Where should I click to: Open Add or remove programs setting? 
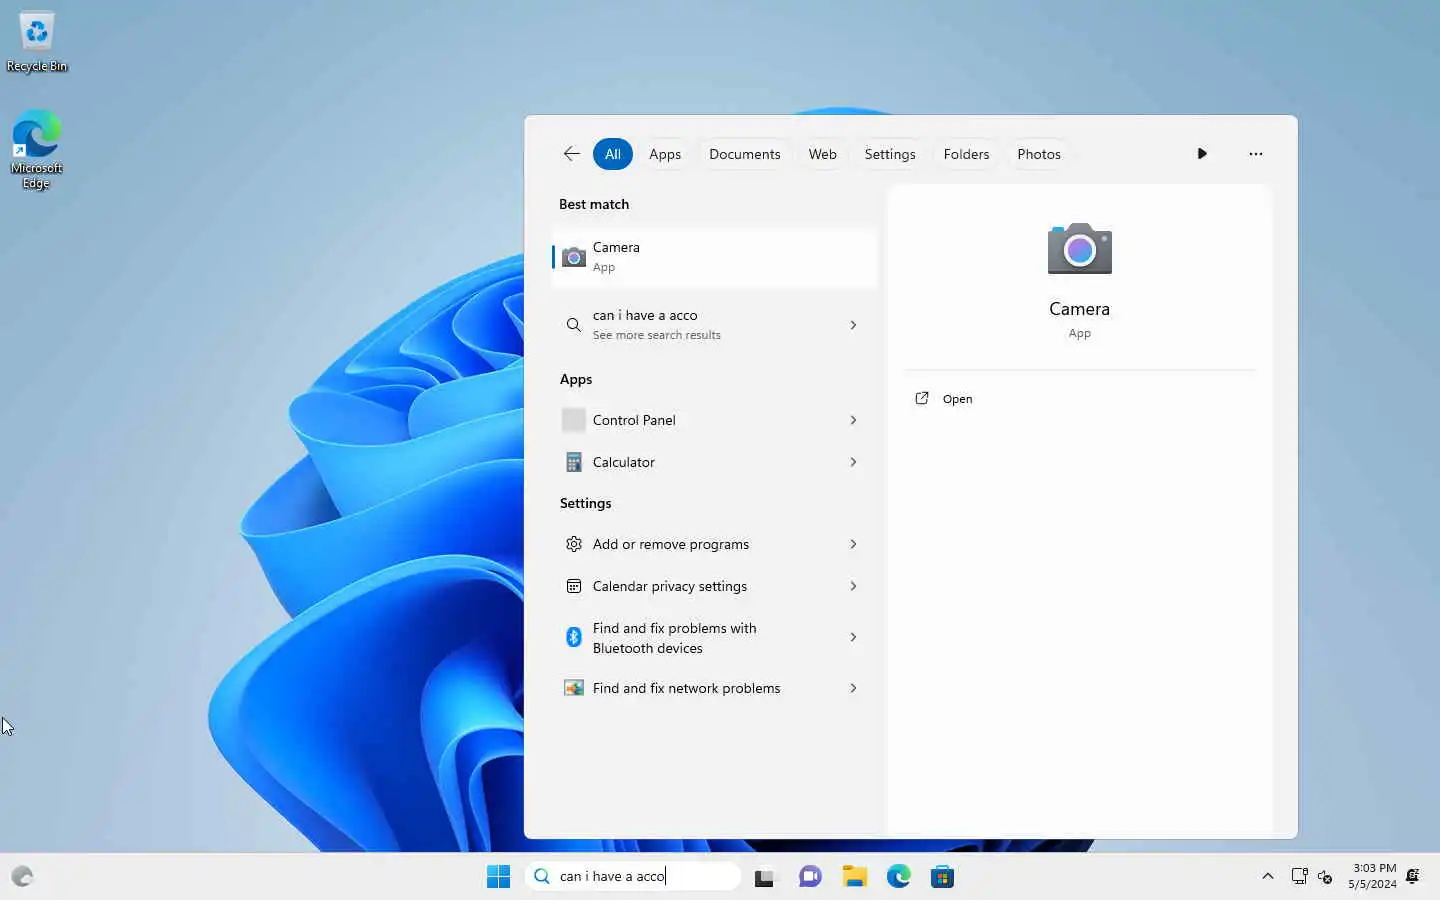pos(714,544)
